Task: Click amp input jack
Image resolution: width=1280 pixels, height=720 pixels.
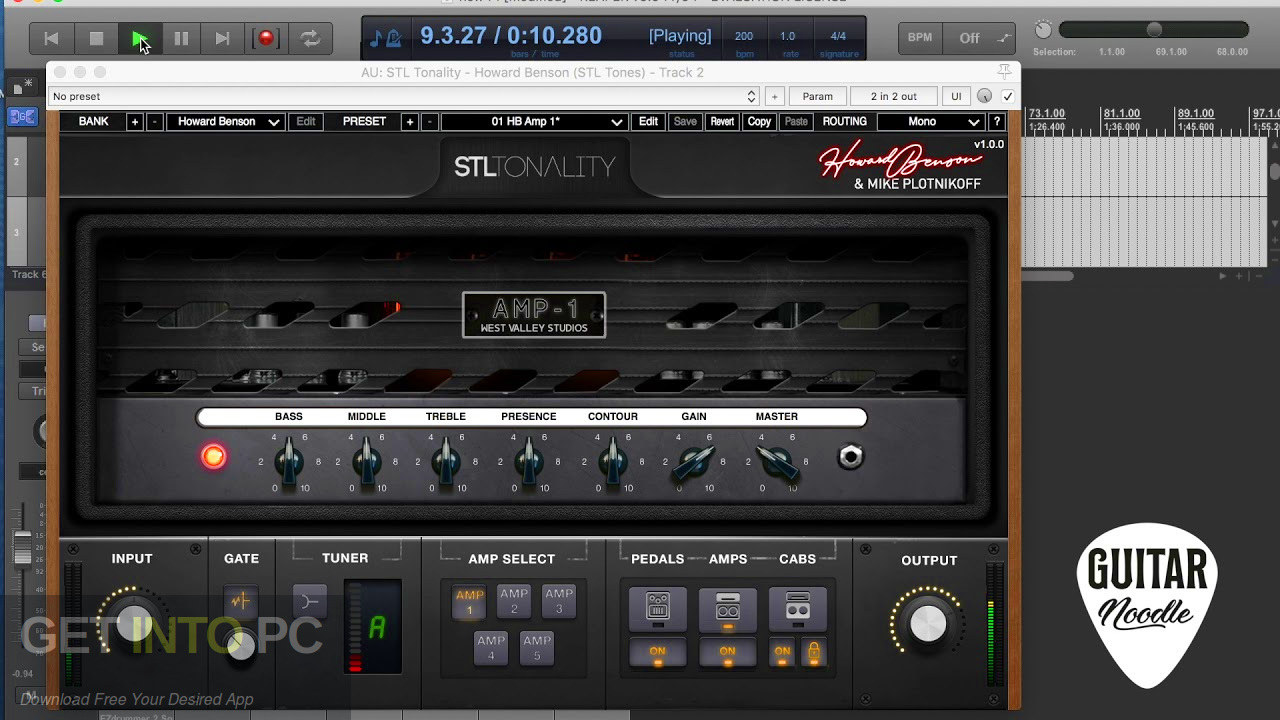Action: (x=850, y=457)
